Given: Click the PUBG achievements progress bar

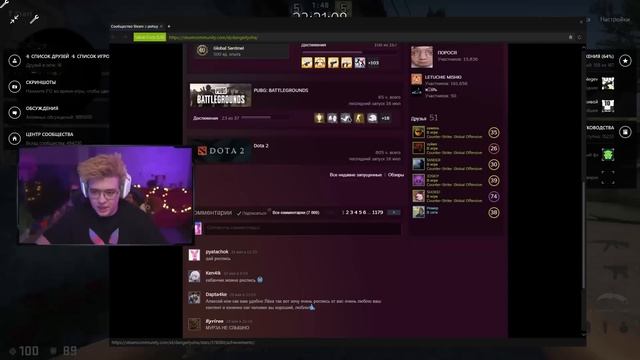Looking at the screenshot, I should 264,118.
